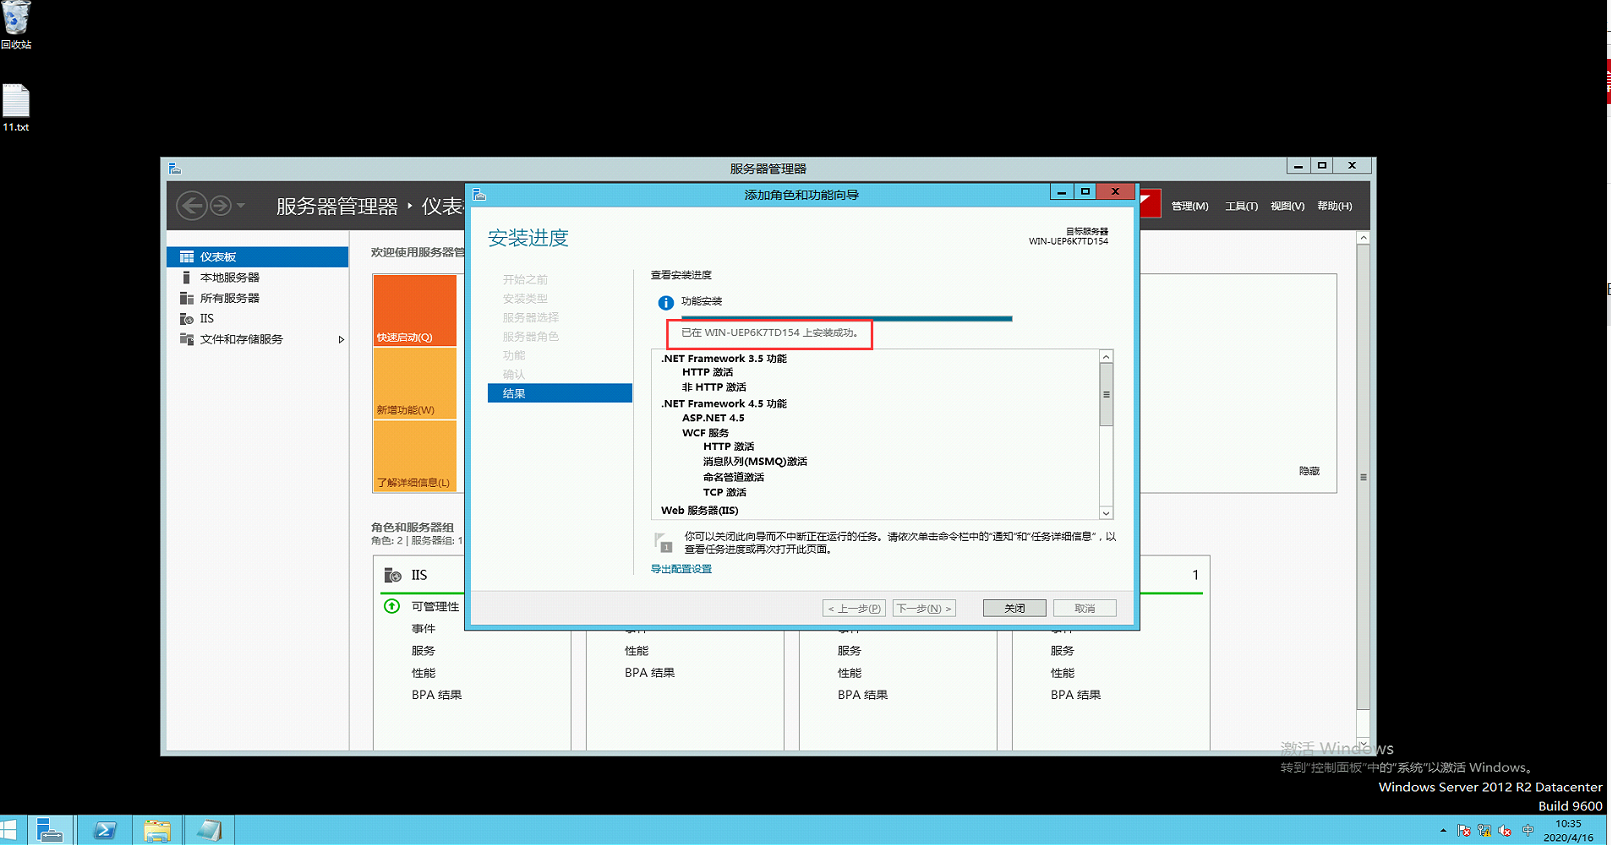Open 性能 in the IIS tile
1611x845 pixels.
(x=423, y=673)
